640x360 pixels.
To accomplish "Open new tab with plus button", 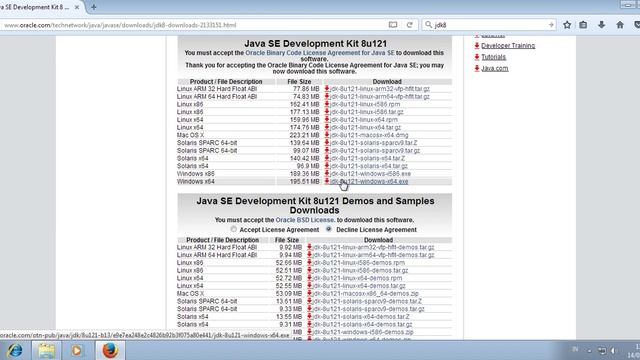I will point(93,7).
